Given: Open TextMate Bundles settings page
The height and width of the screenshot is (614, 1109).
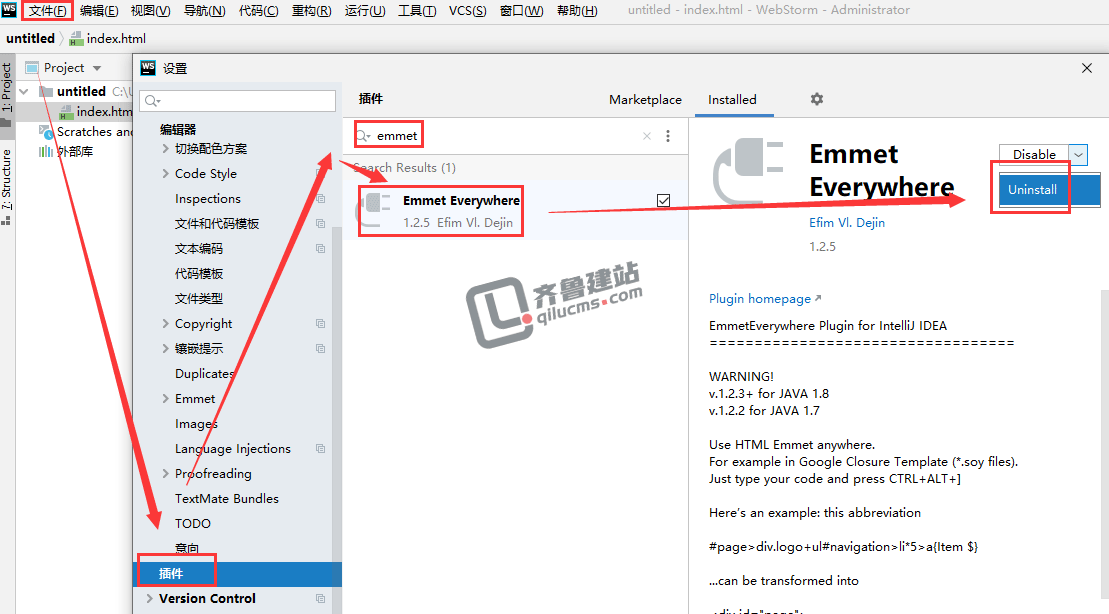Looking at the screenshot, I should (x=227, y=499).
